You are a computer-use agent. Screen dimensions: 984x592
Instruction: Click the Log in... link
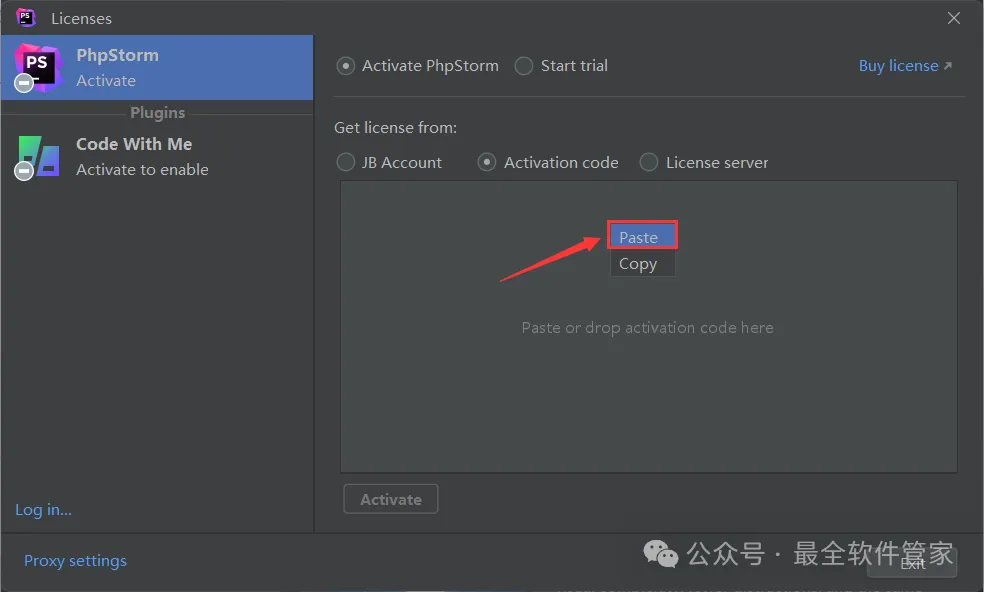coord(43,510)
